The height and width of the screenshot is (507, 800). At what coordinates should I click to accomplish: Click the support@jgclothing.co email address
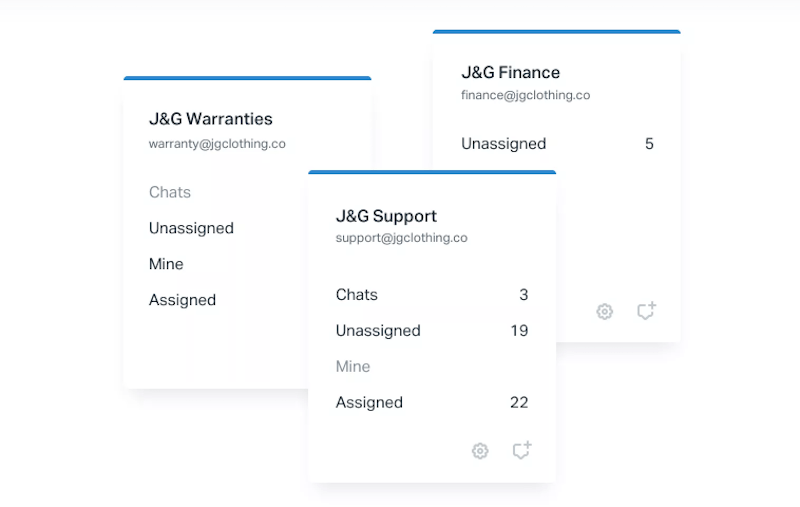[x=401, y=239]
